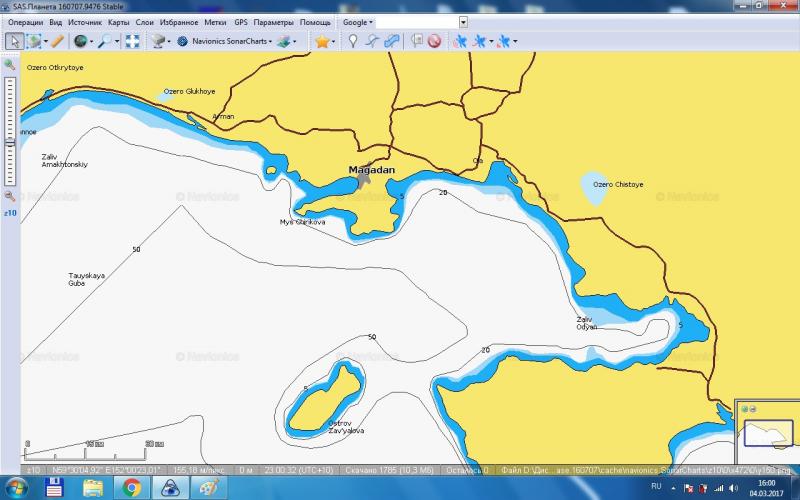Open the Операции menu
The width and height of the screenshot is (800, 500).
pos(25,21)
